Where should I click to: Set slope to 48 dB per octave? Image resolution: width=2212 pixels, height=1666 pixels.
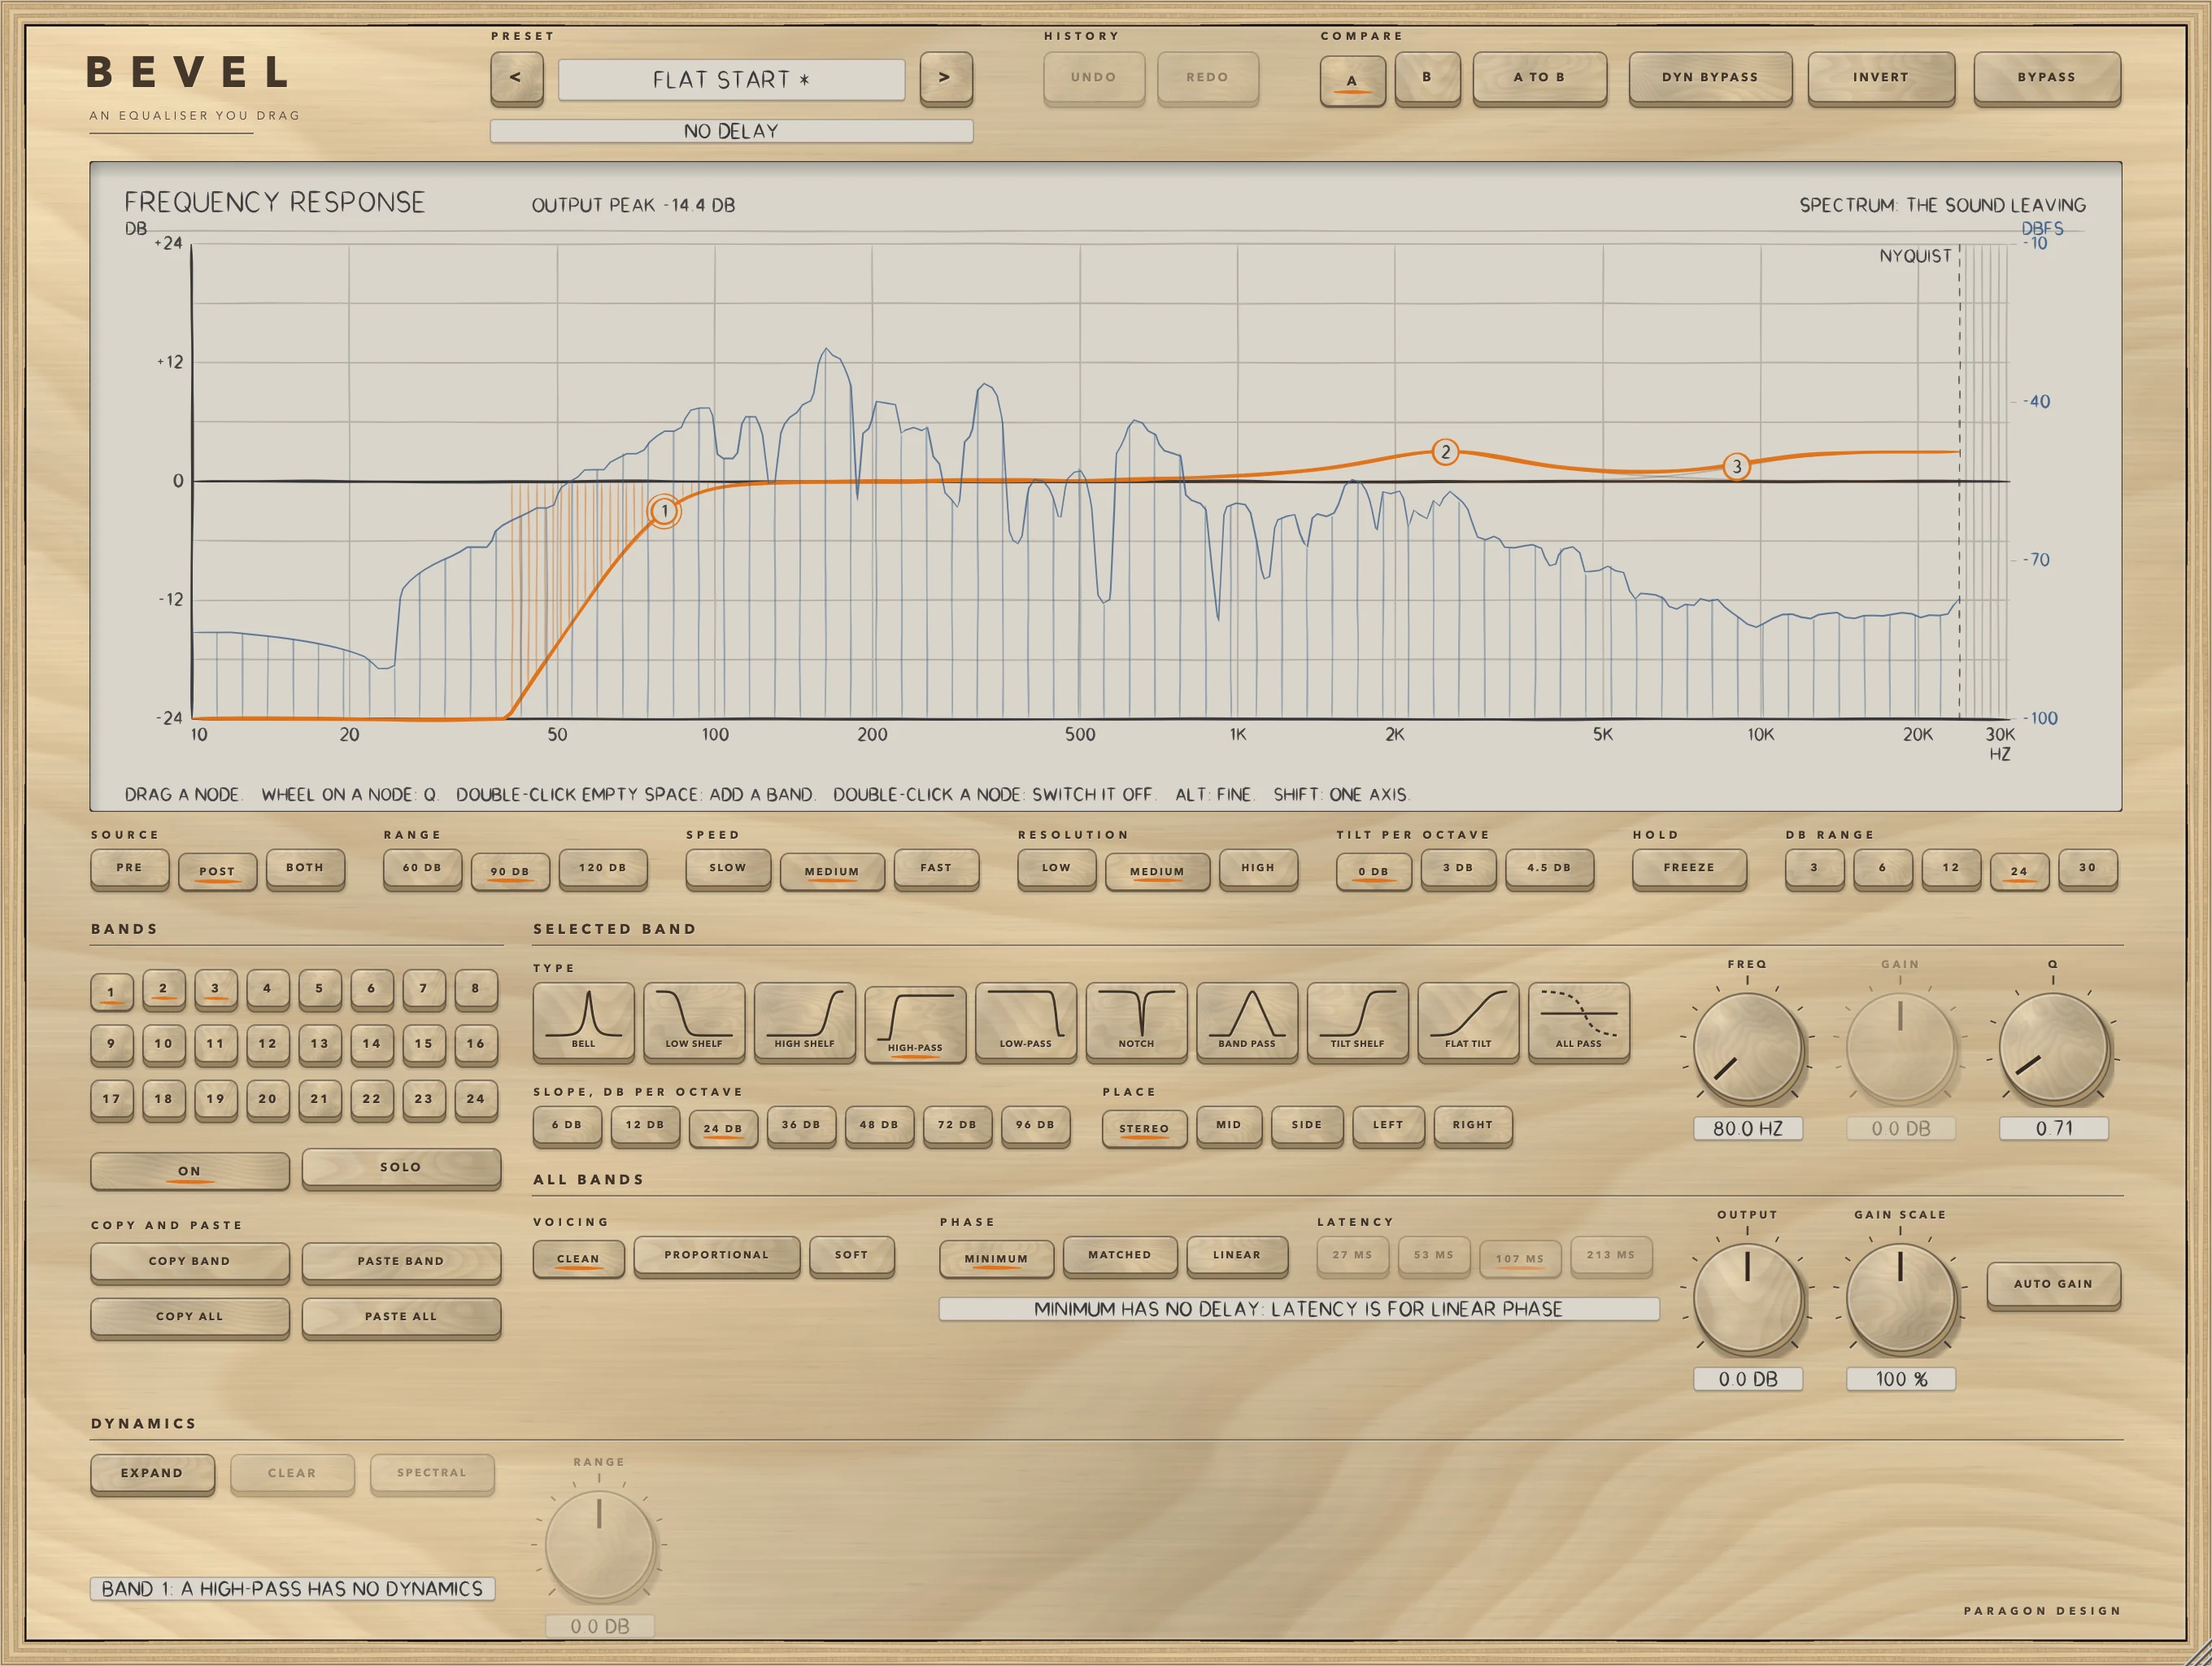pyautogui.click(x=879, y=1125)
